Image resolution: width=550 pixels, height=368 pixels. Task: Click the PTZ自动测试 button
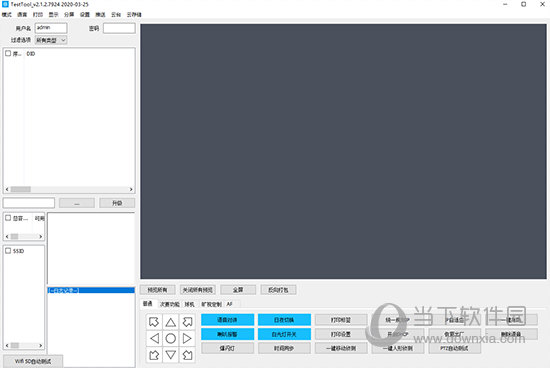point(454,348)
